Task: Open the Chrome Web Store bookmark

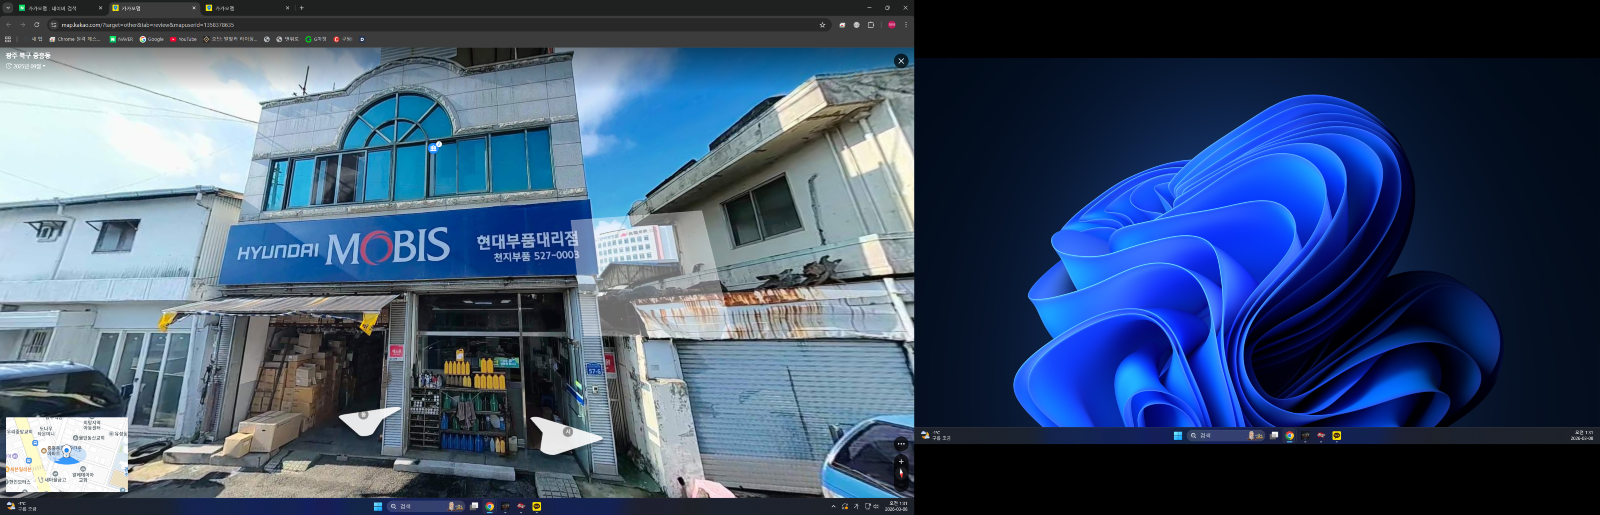Action: point(75,39)
